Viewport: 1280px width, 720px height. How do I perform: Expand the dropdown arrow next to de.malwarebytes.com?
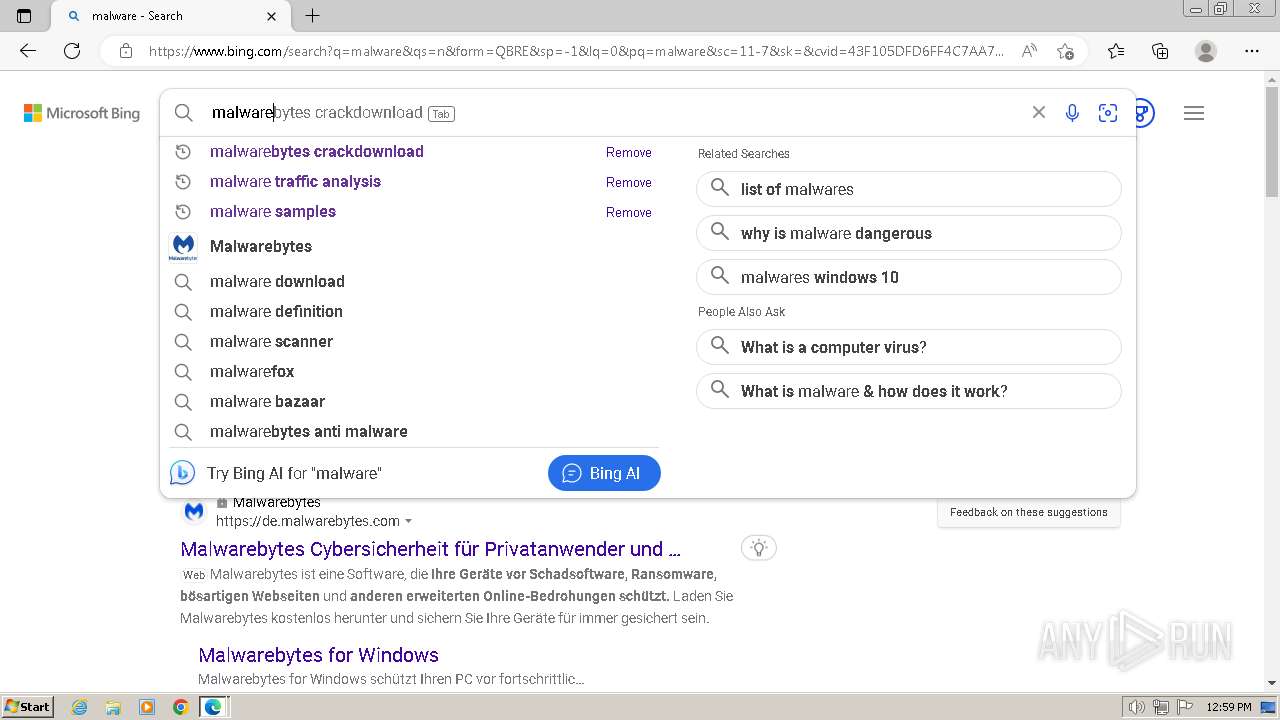coord(408,522)
